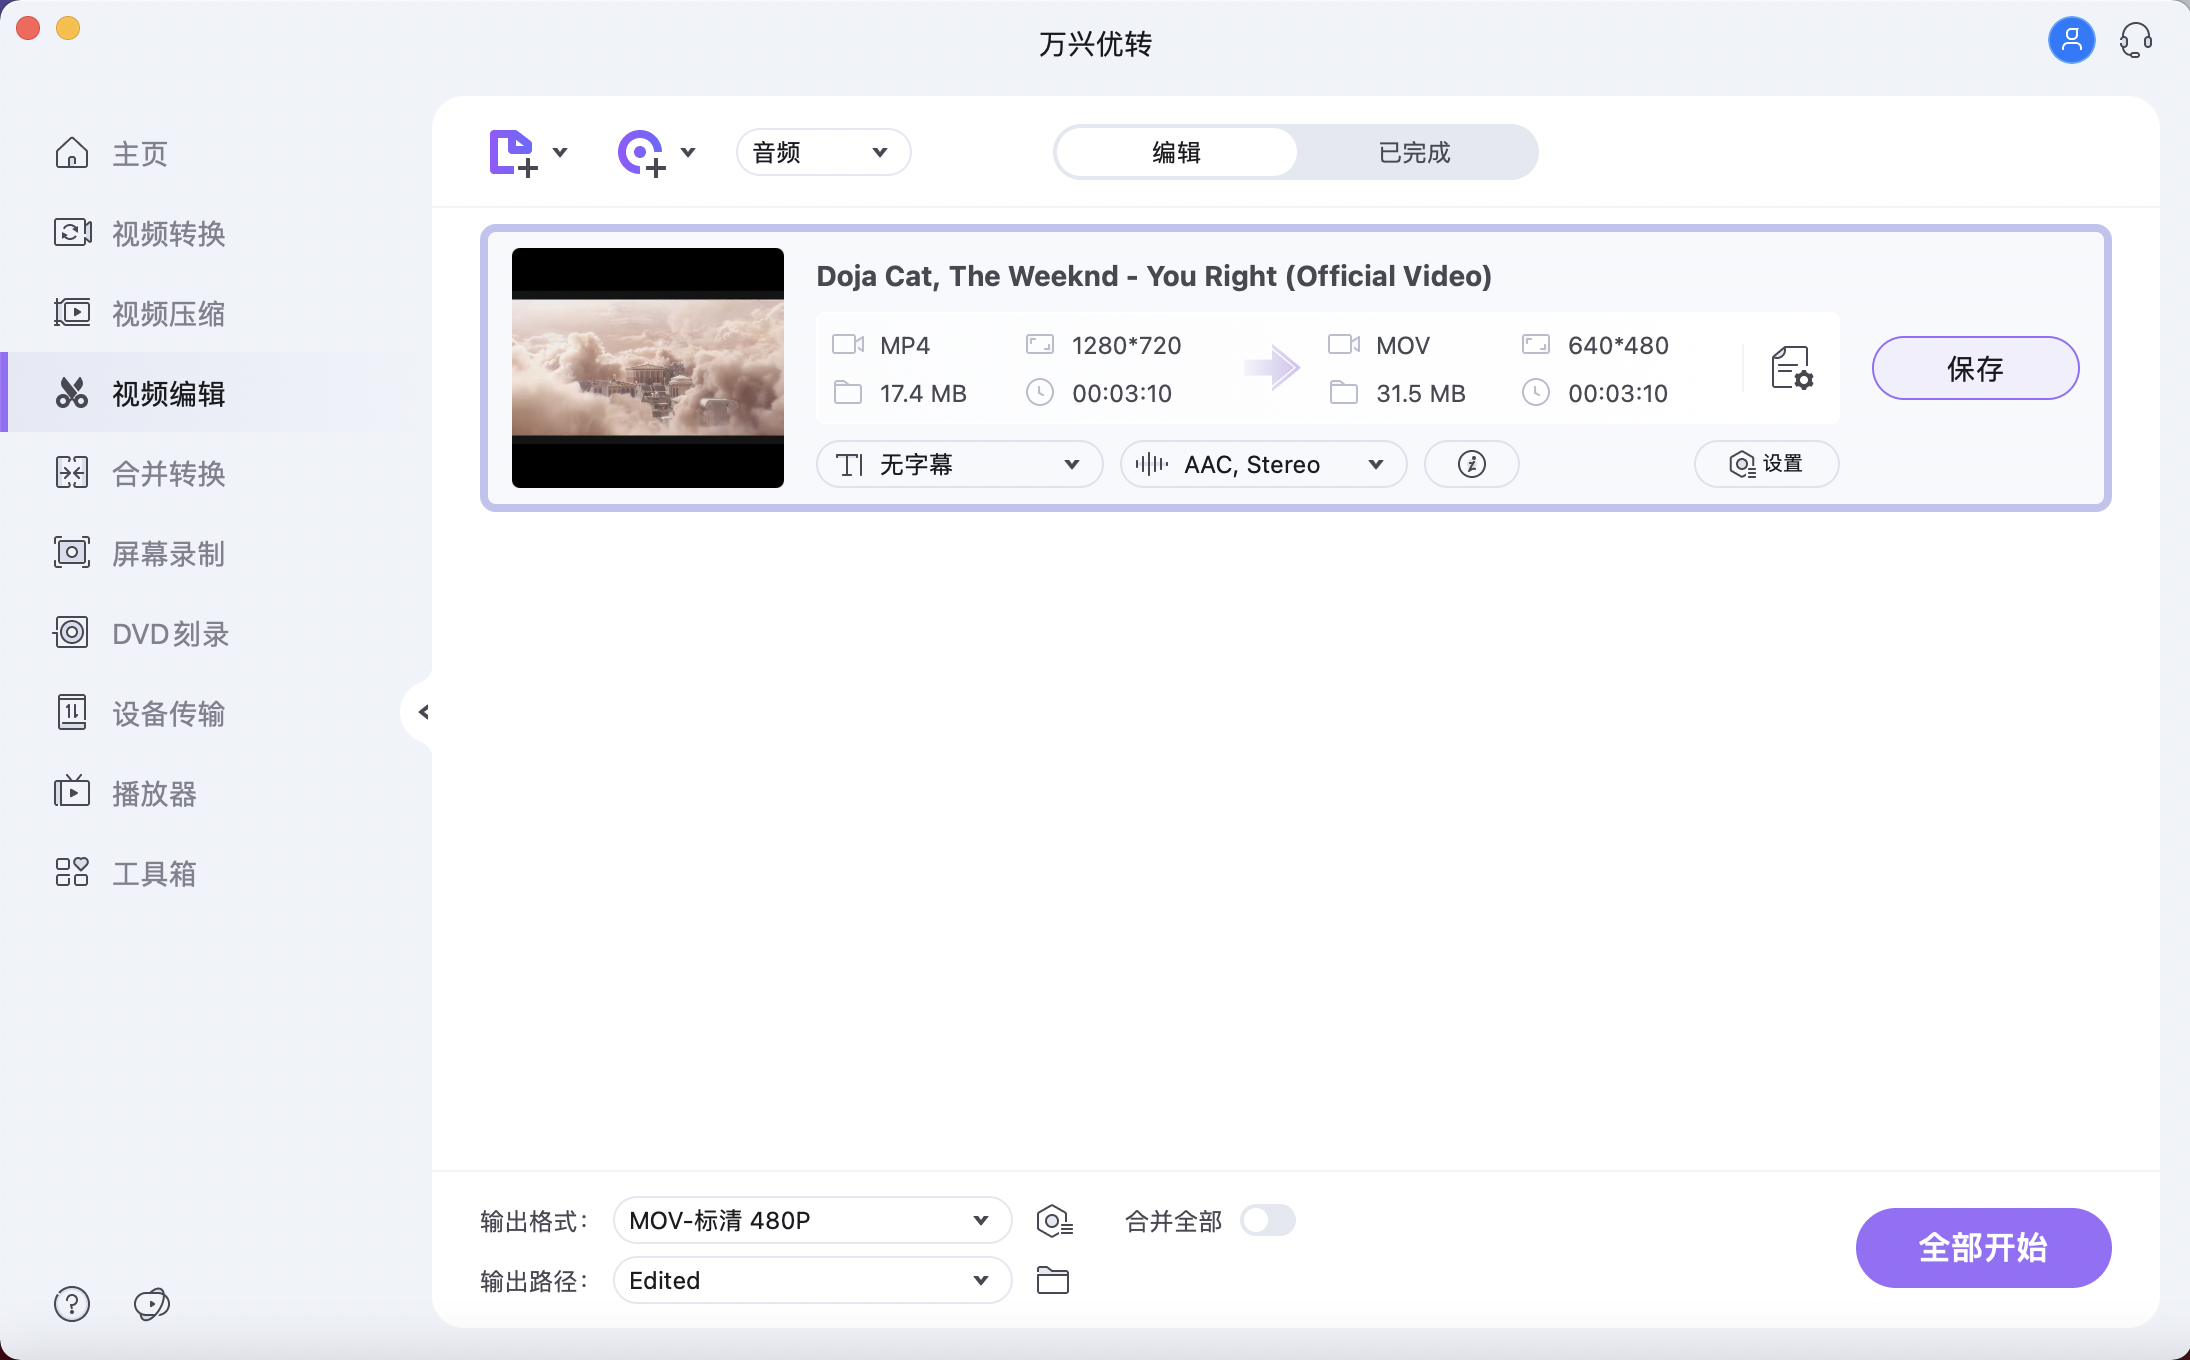Toggle the 合并全部 switch
The image size is (2190, 1360).
(1268, 1220)
